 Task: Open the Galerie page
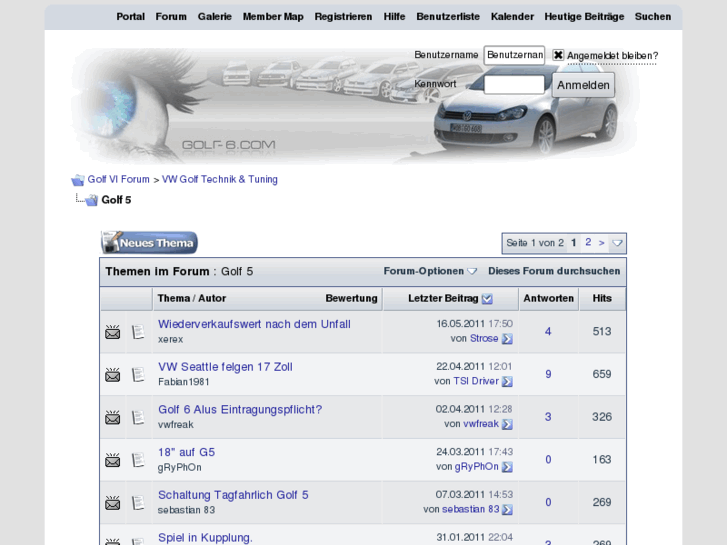coord(215,17)
